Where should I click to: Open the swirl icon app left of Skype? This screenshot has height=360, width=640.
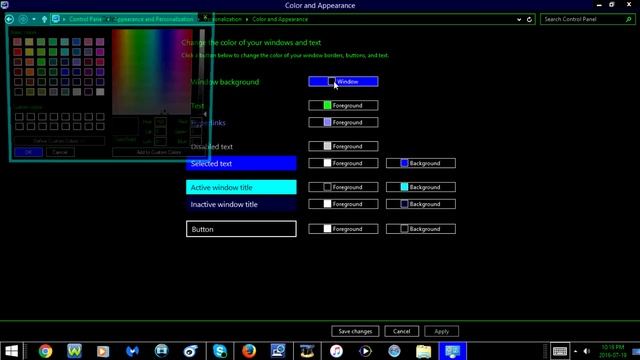(191, 351)
